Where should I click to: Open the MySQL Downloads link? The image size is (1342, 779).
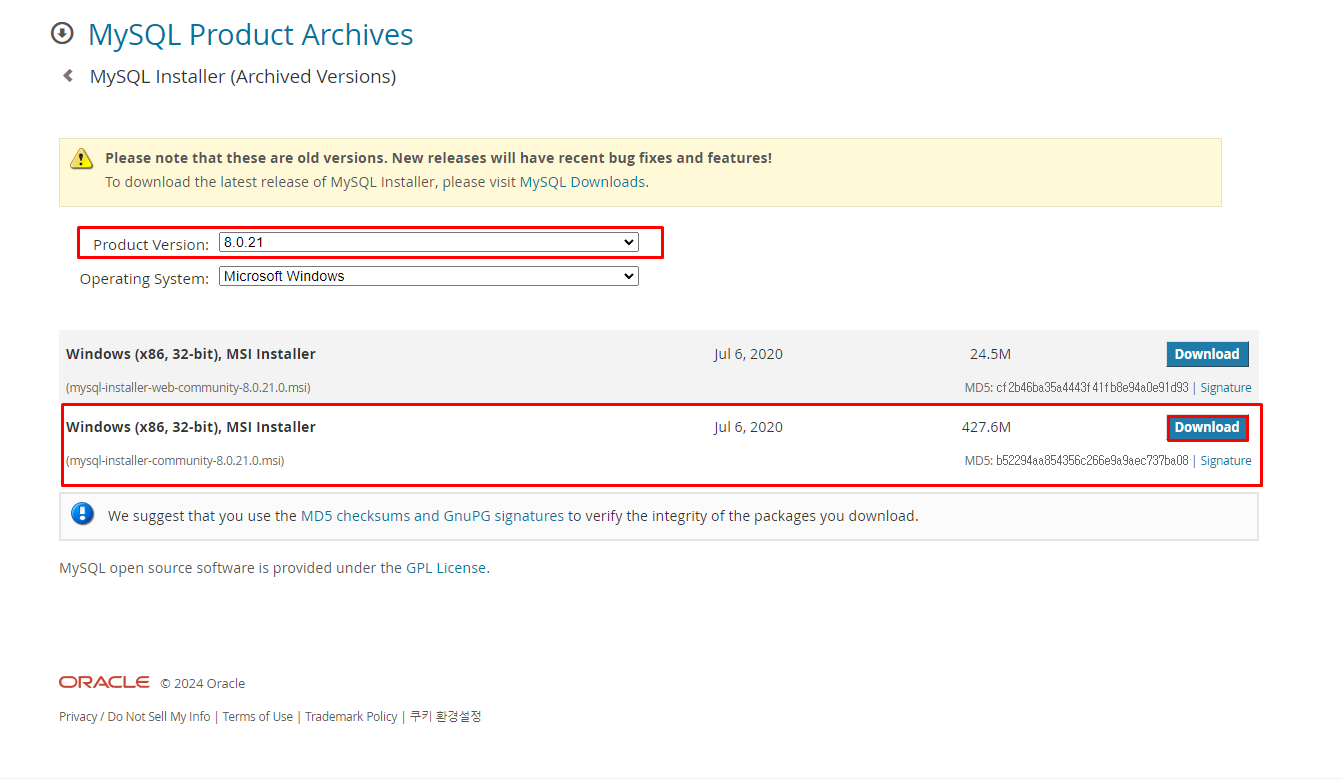pyautogui.click(x=582, y=182)
